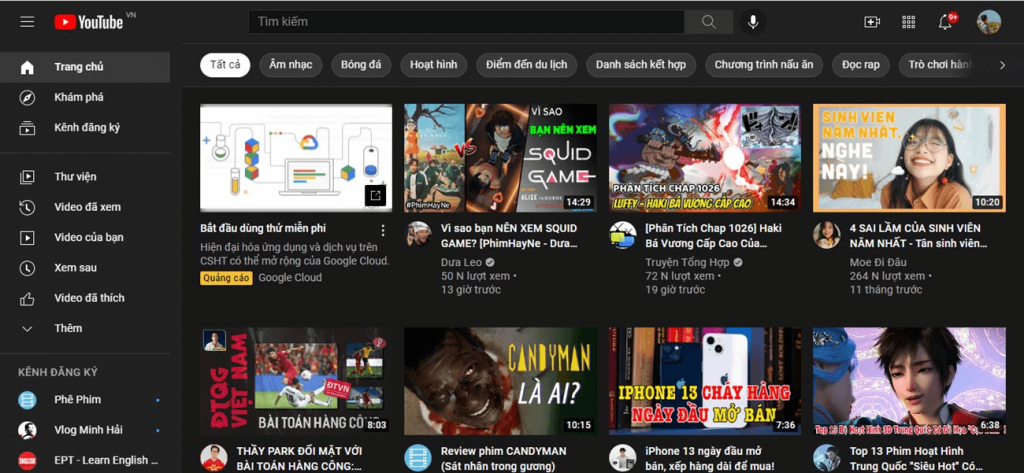Open the iPhone 13 video channel avatar
Screen dimensions: 1024x473
[x=622, y=457]
